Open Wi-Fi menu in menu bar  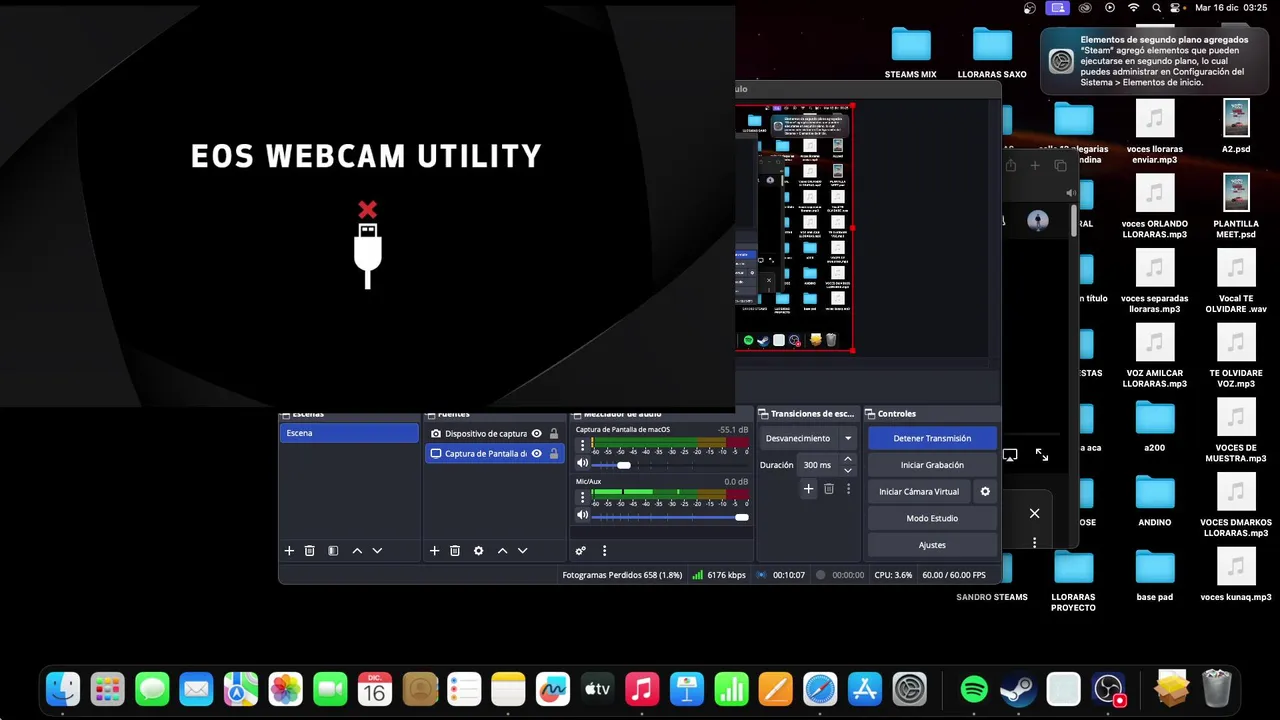tap(1134, 8)
